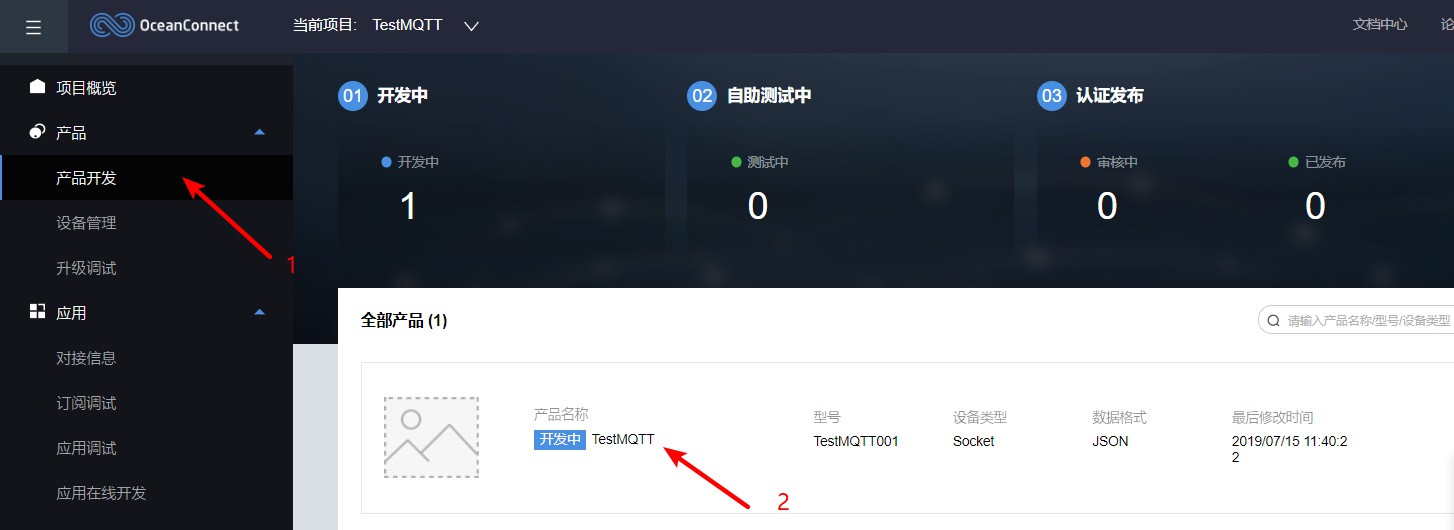The image size is (1454, 530).
Task: Click the product search input field
Action: (x=1356, y=320)
